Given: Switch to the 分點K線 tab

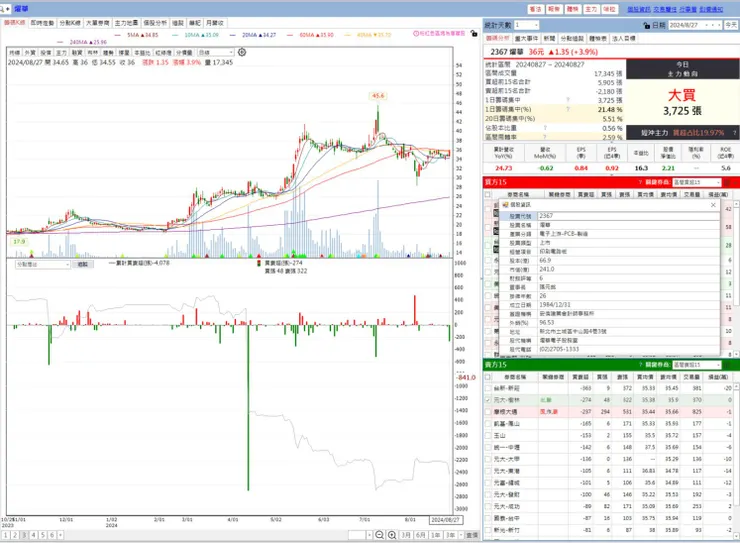Looking at the screenshot, I should [69, 23].
